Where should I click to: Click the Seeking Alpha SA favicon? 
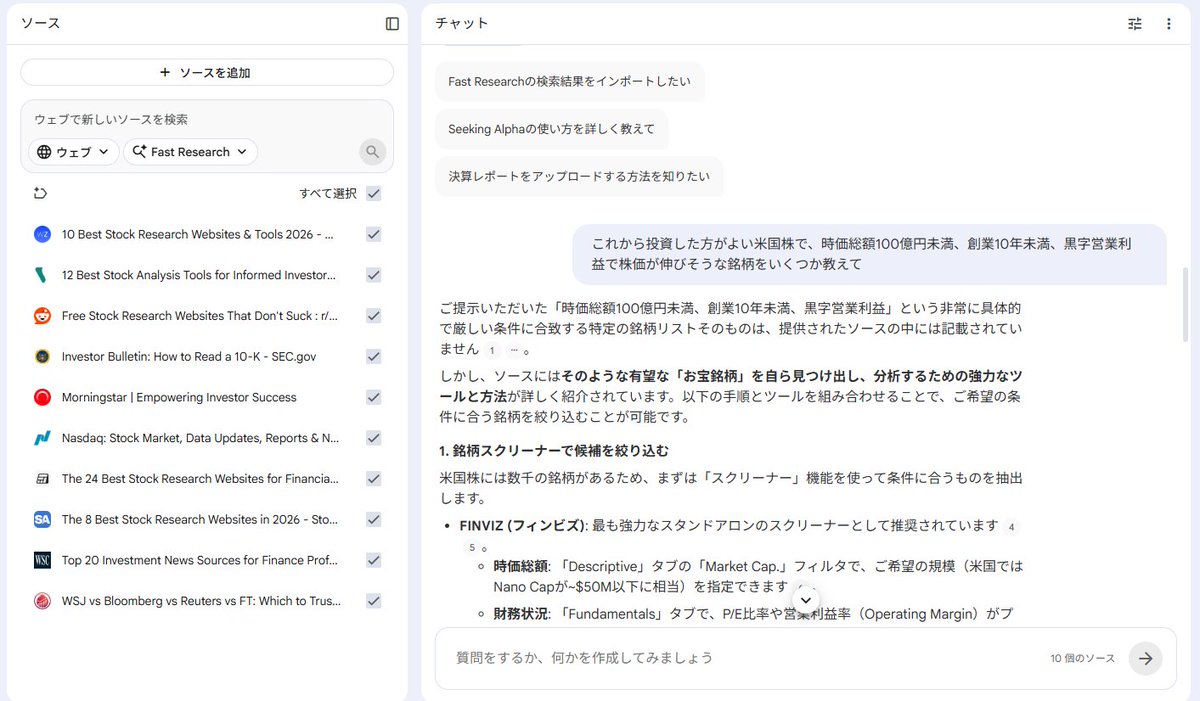click(x=42, y=519)
